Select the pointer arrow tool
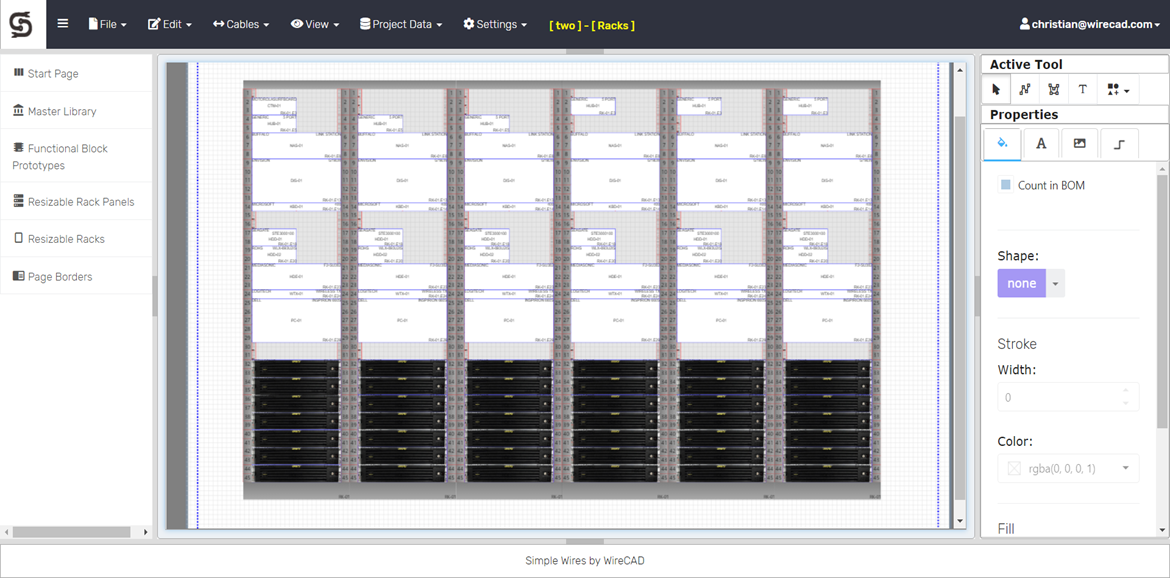Viewport: 1170px width, 578px height. click(x=996, y=90)
